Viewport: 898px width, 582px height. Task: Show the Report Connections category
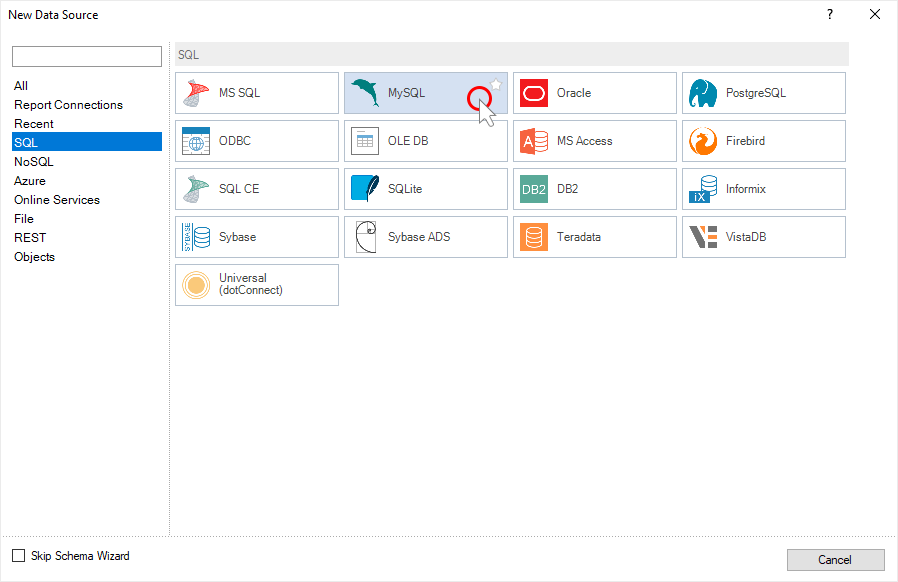68,105
